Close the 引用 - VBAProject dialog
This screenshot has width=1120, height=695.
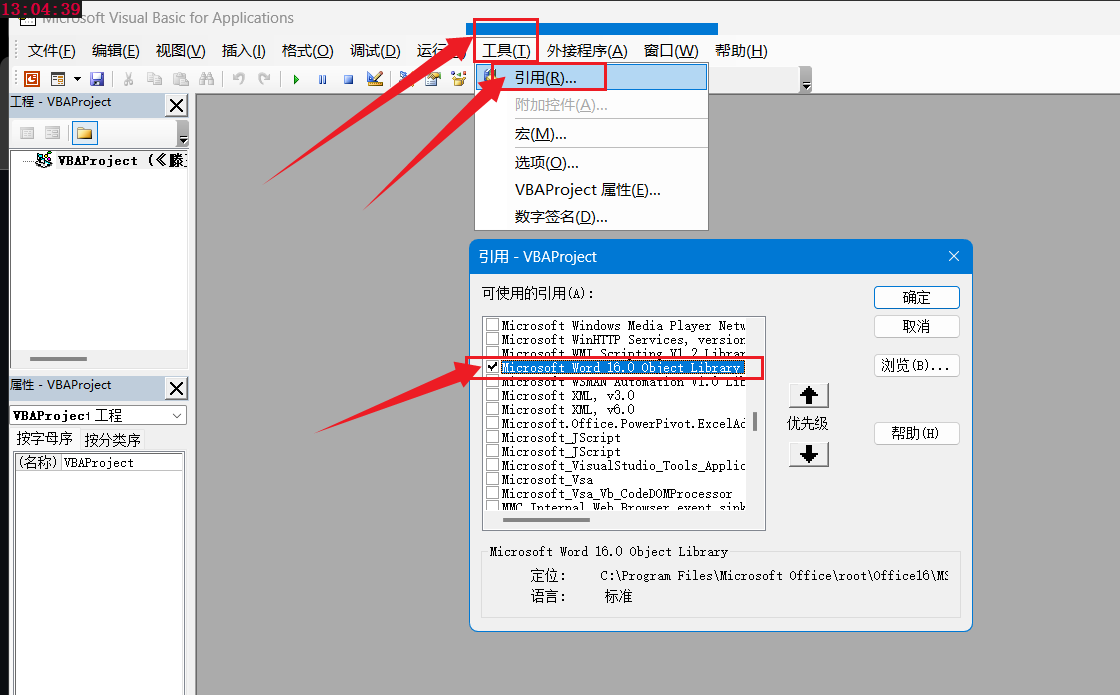954,256
